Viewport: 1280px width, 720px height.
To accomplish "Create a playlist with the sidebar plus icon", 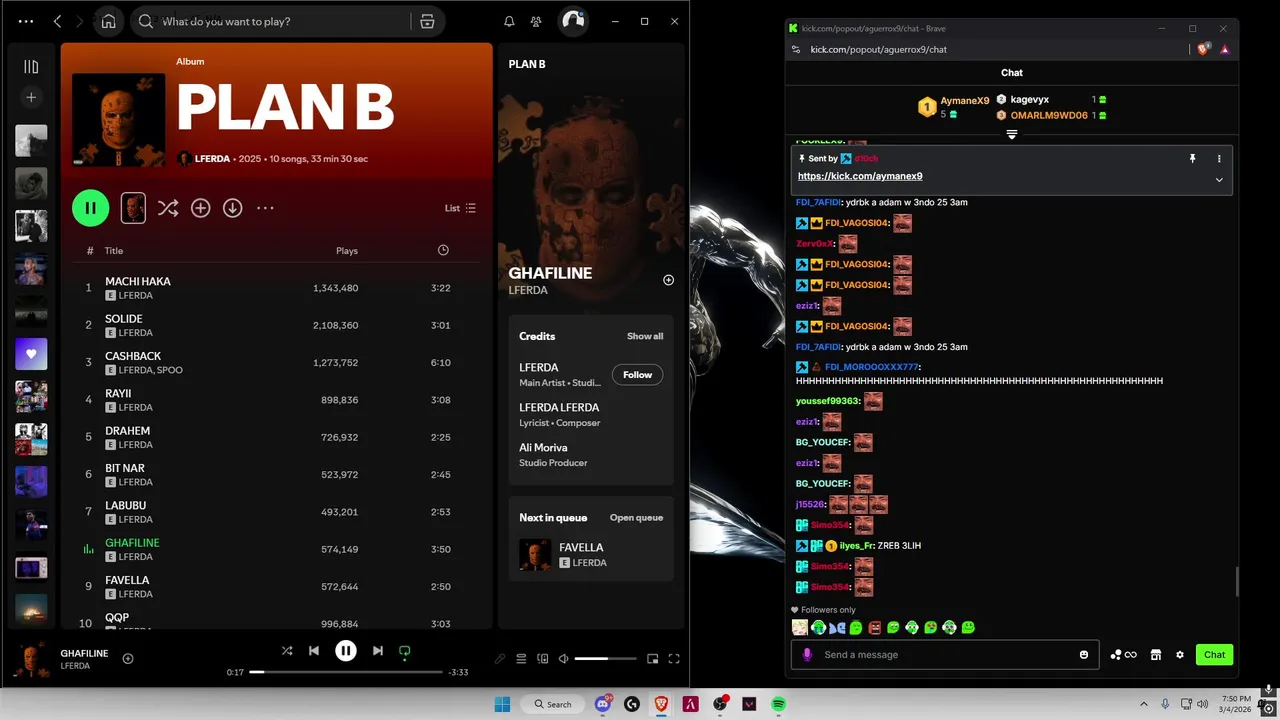I will click(31, 97).
